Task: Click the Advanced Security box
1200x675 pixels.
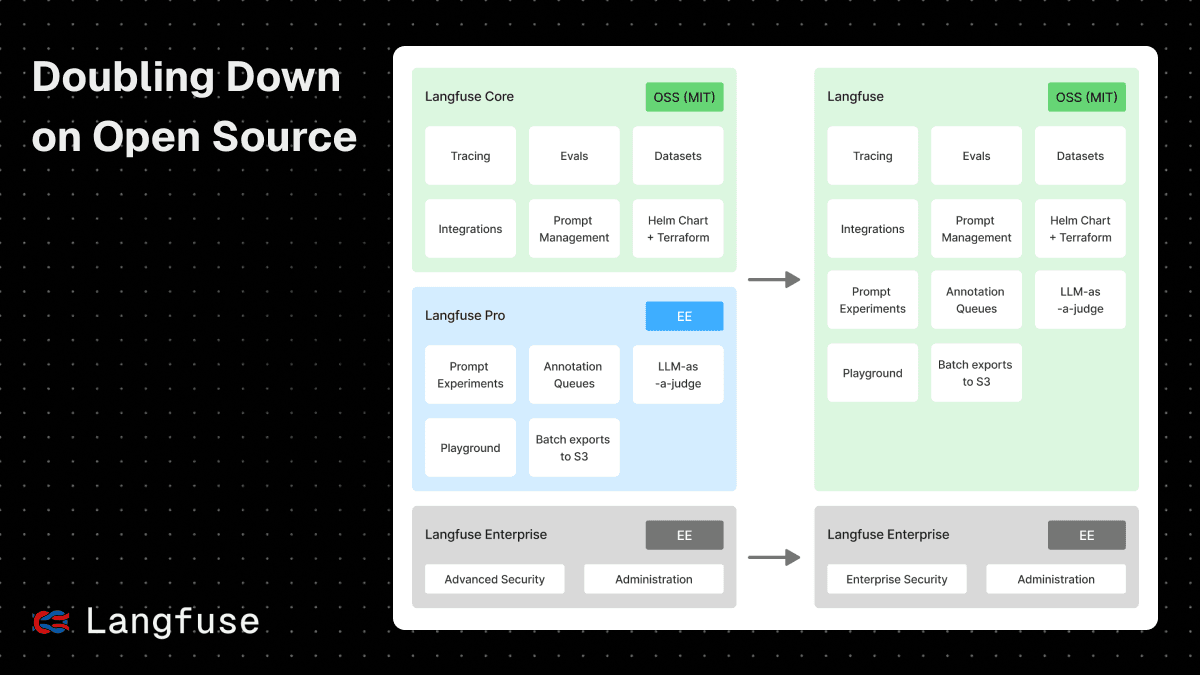Action: [494, 579]
